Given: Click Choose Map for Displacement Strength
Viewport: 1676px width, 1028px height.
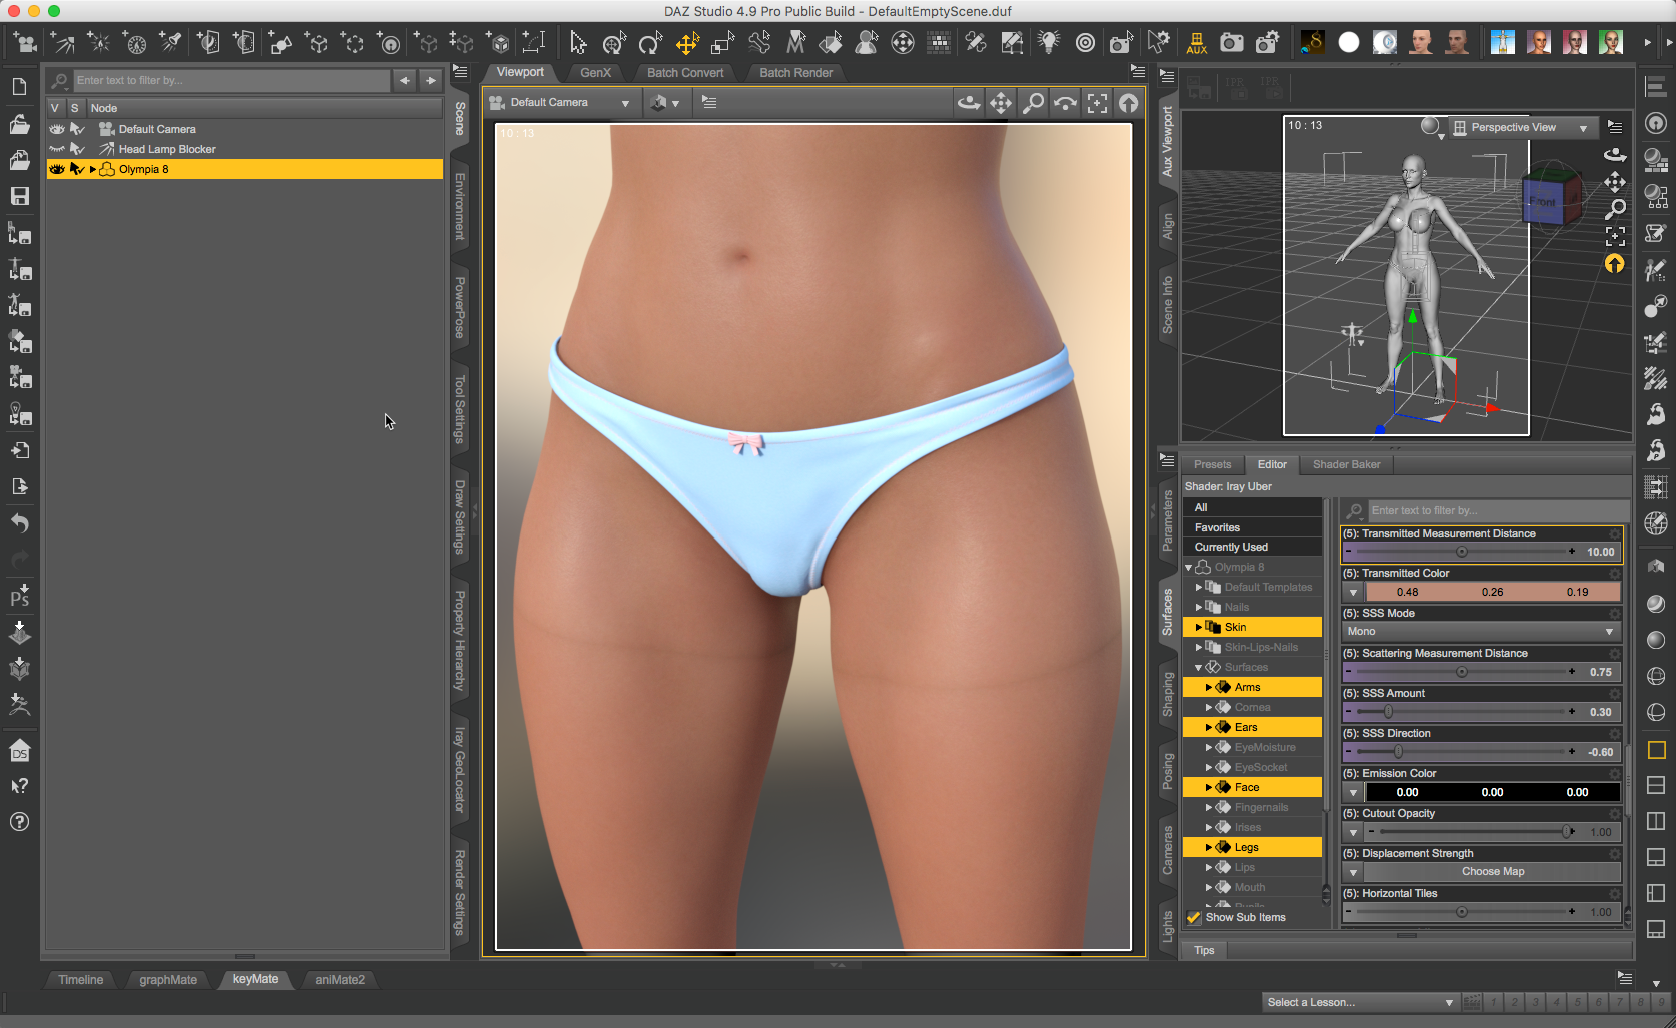Looking at the screenshot, I should point(1492,872).
